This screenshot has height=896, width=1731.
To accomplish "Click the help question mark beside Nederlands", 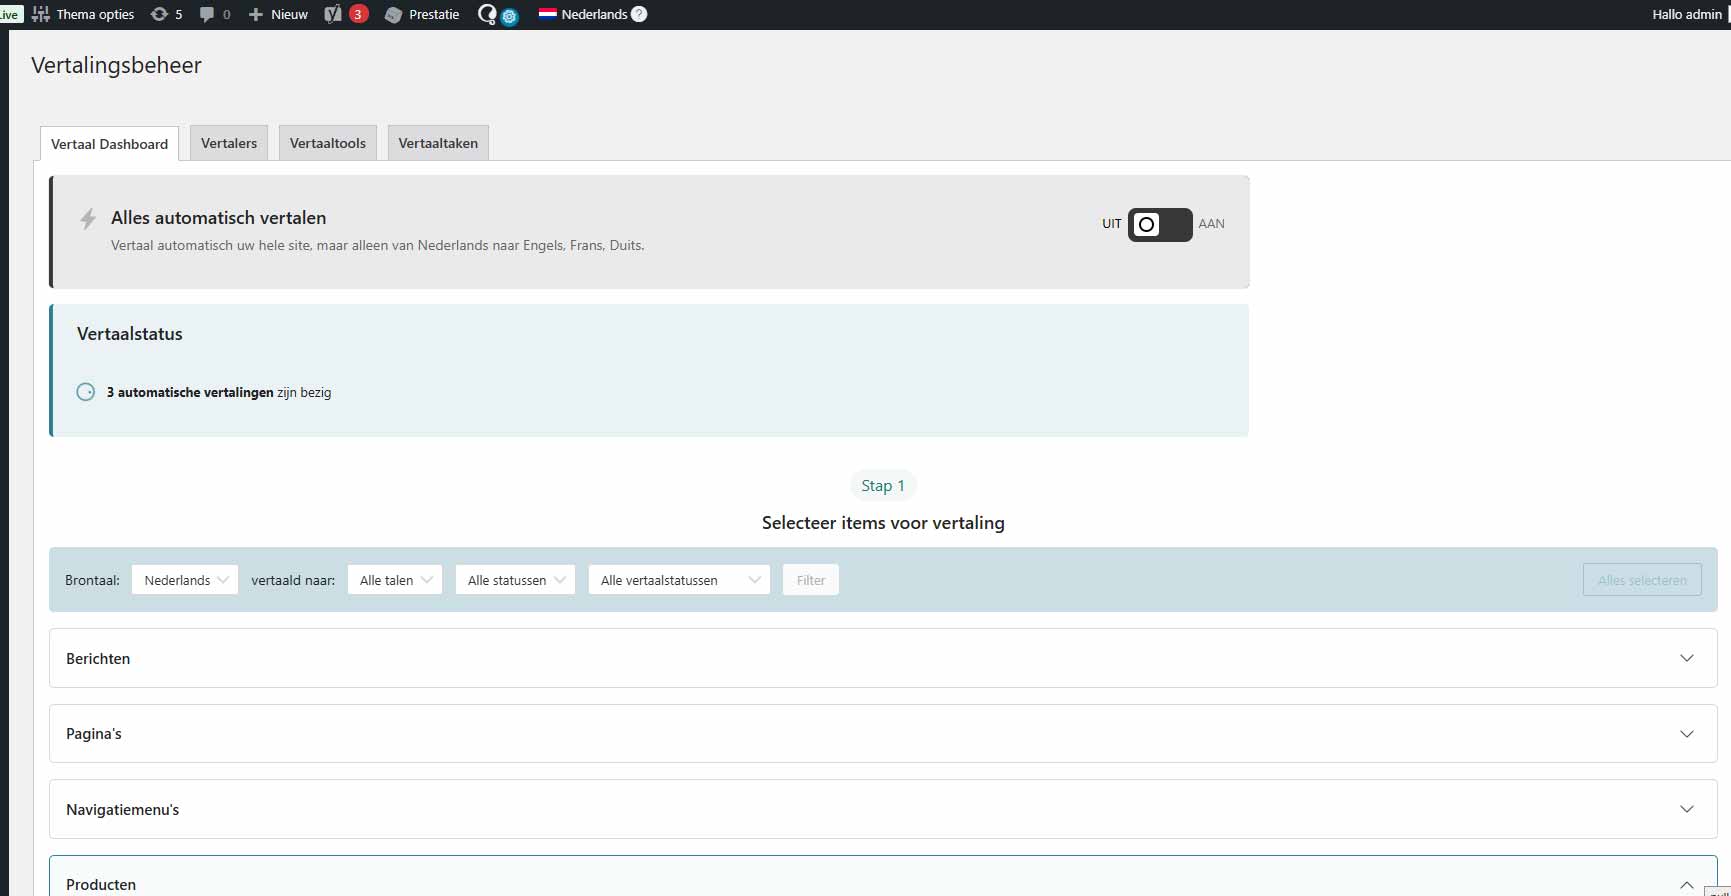I will [x=639, y=14].
